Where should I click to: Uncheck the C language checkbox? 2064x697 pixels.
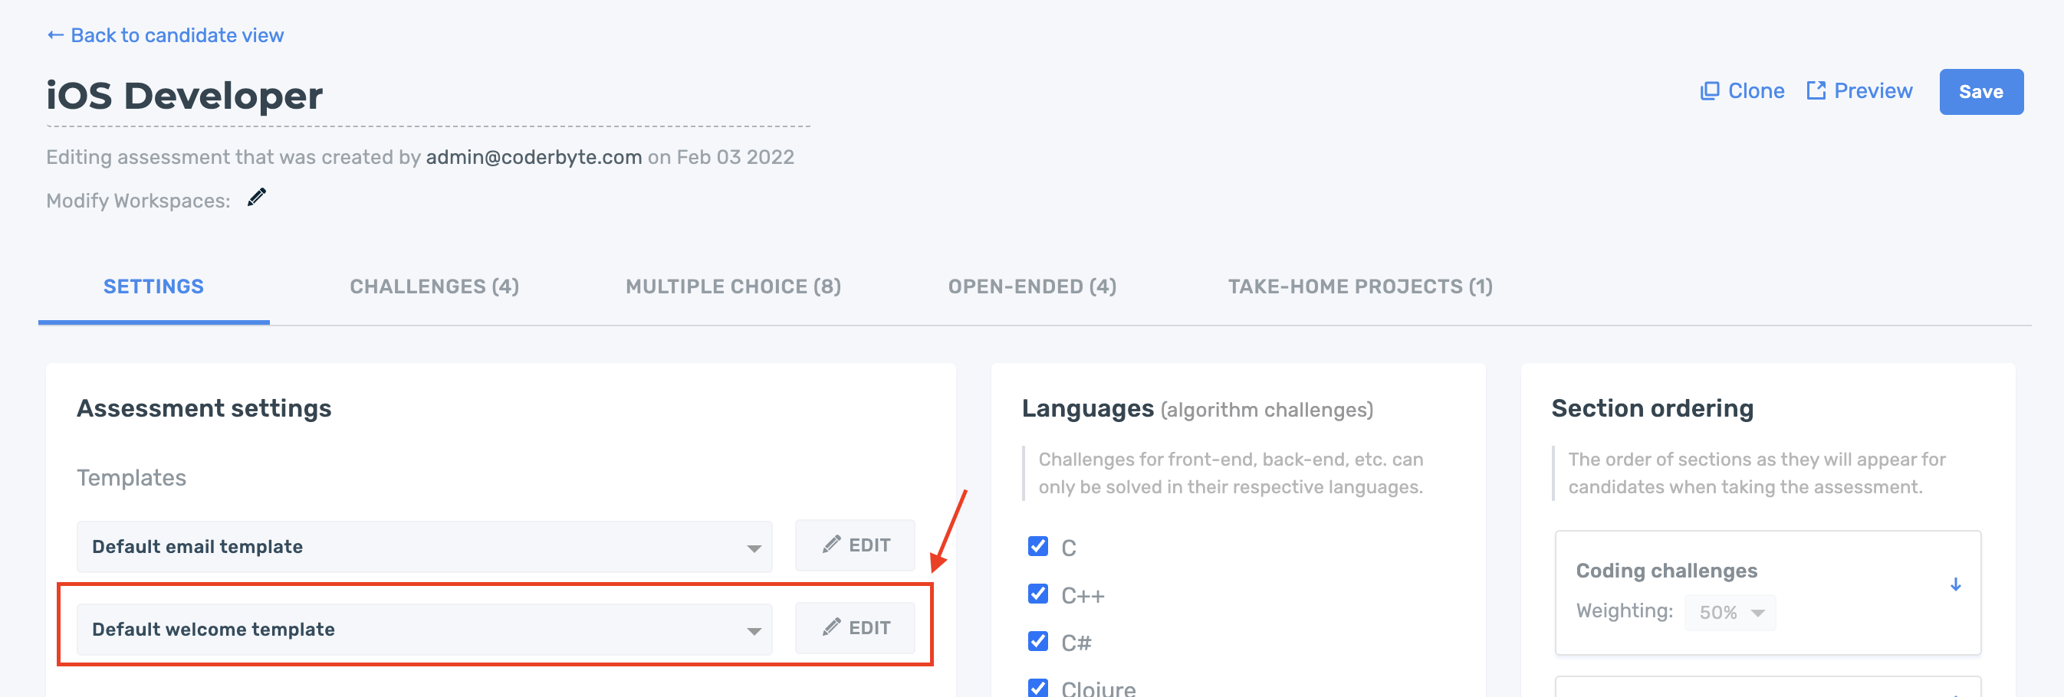tap(1038, 546)
